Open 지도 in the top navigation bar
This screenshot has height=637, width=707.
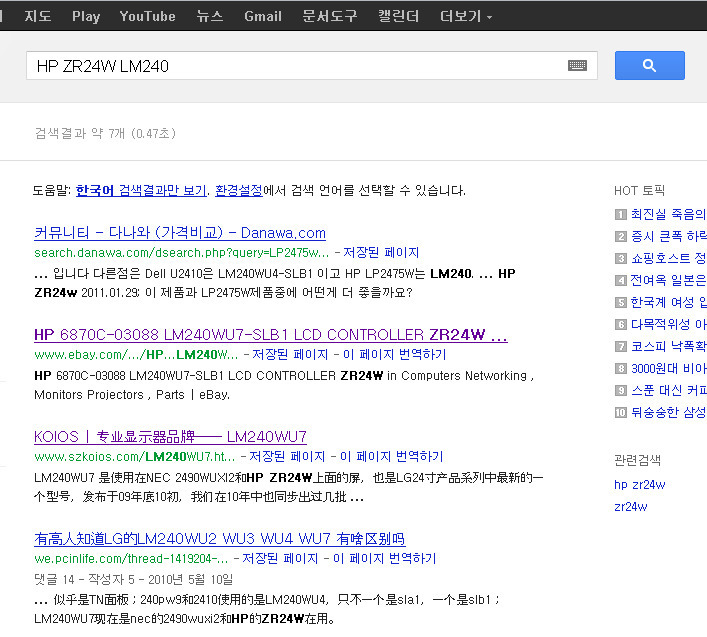pos(38,16)
